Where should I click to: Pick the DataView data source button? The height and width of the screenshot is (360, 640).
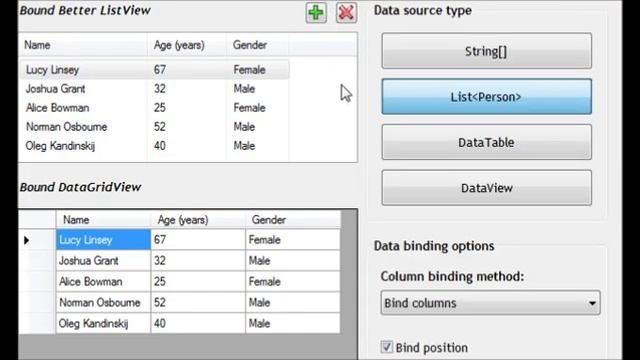(x=486, y=188)
